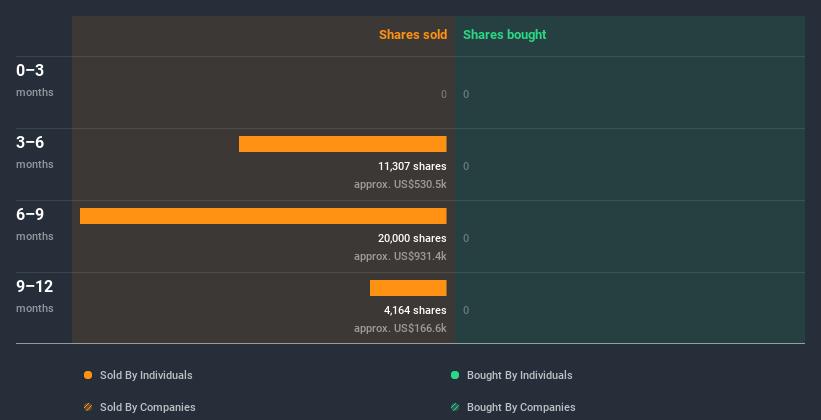Click the 6–9 months row label

(x=35, y=224)
